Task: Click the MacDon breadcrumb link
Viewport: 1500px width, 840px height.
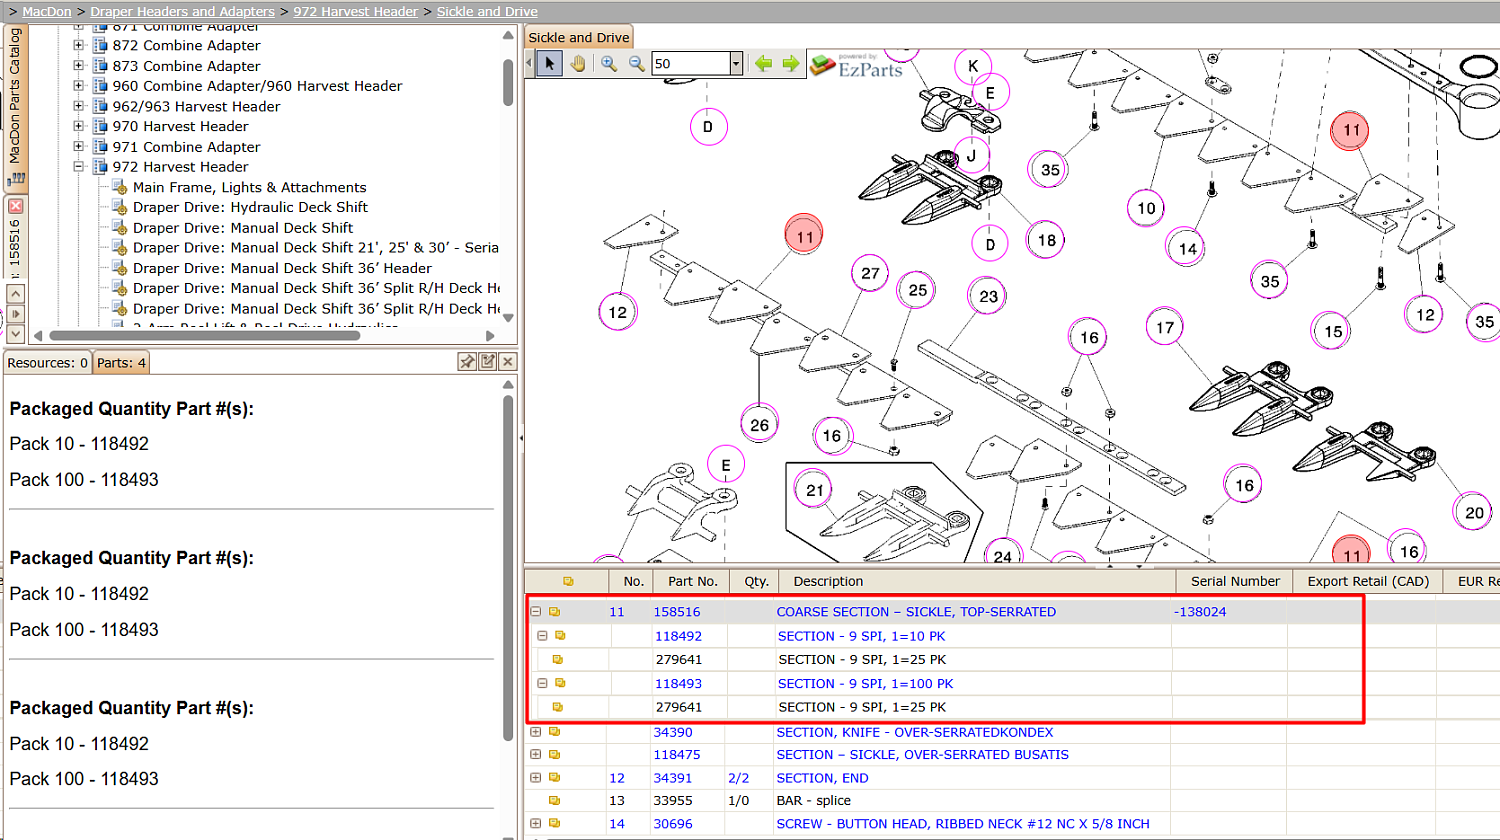Action: click(47, 12)
